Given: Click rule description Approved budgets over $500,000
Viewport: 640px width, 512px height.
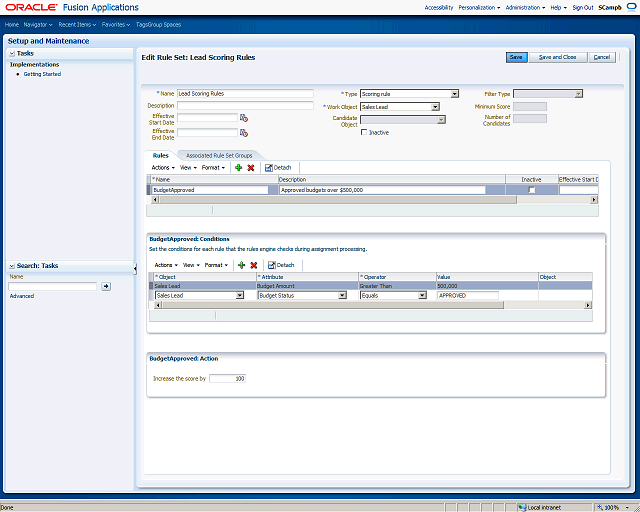Looking at the screenshot, I should click(x=382, y=190).
